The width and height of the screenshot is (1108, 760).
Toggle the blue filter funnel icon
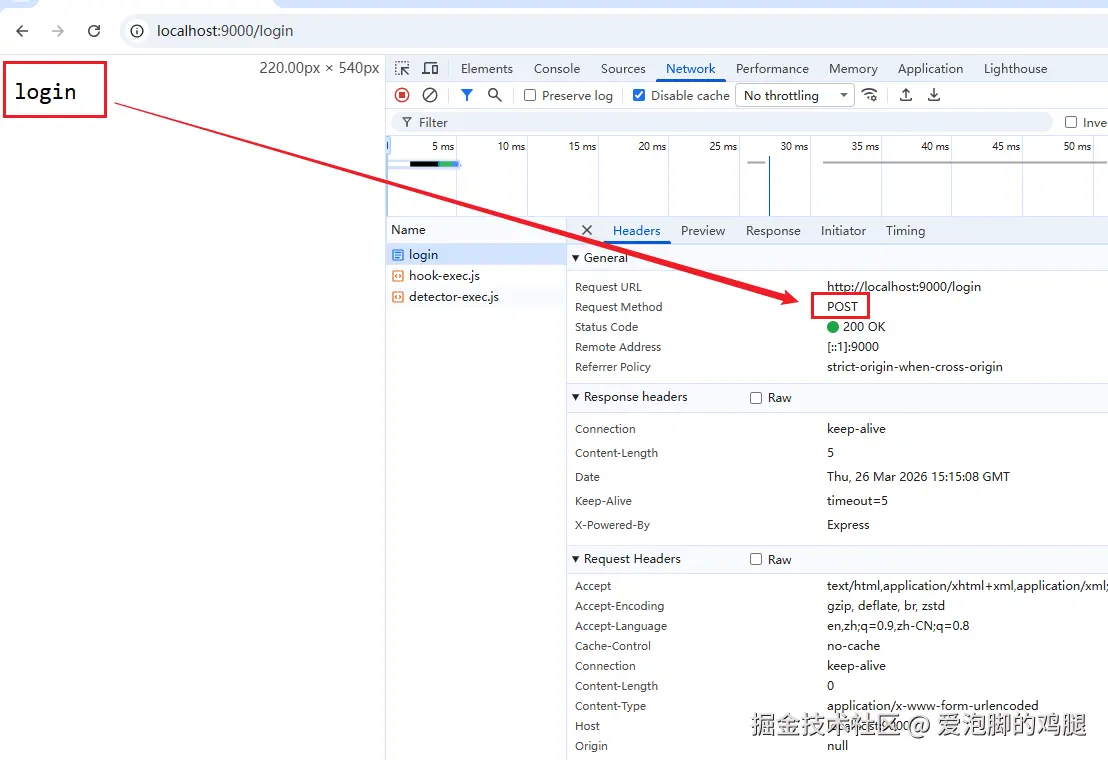point(466,95)
